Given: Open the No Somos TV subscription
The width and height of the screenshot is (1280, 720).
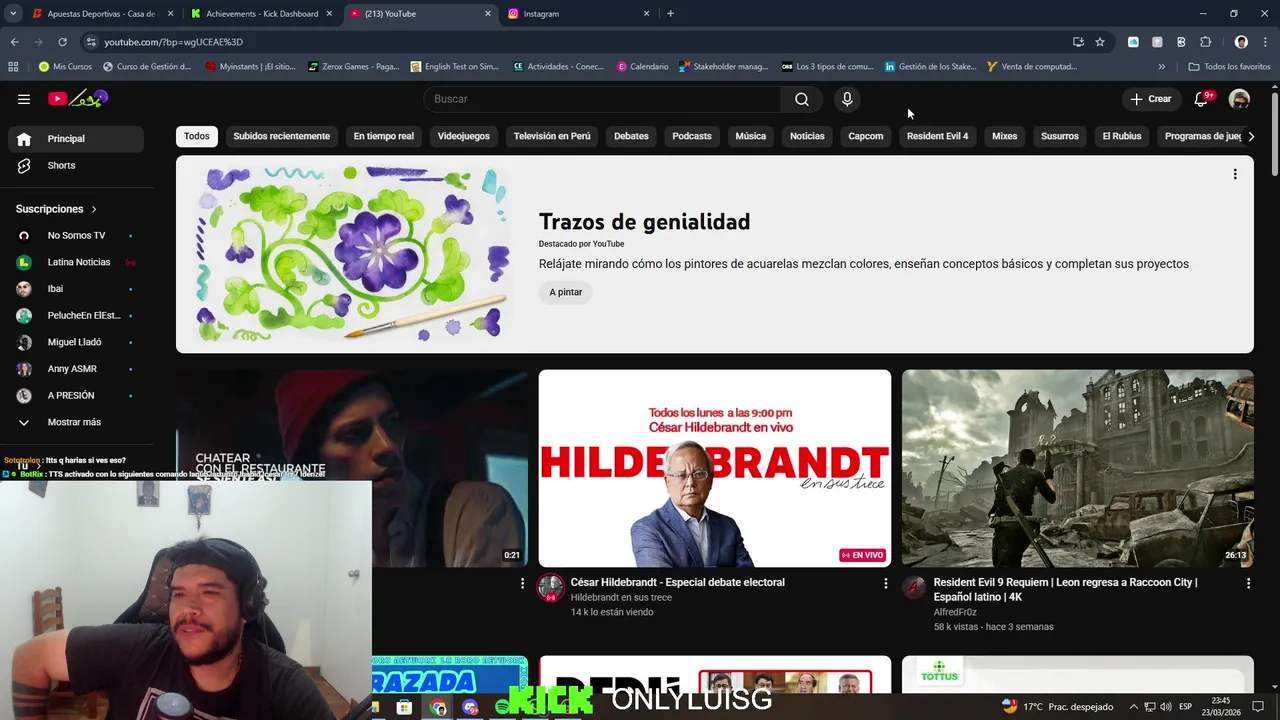Looking at the screenshot, I should (76, 236).
